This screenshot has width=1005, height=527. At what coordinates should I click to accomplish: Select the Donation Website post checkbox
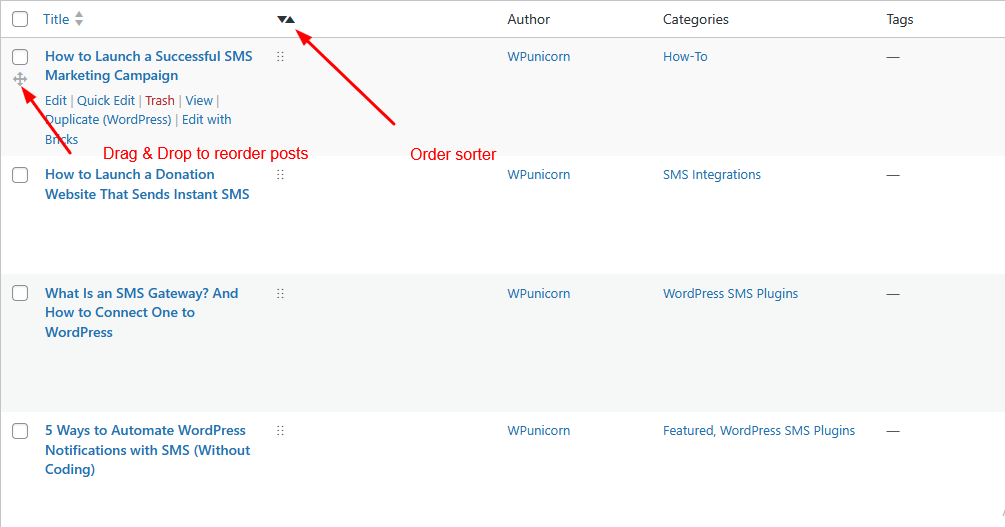pyautogui.click(x=20, y=175)
